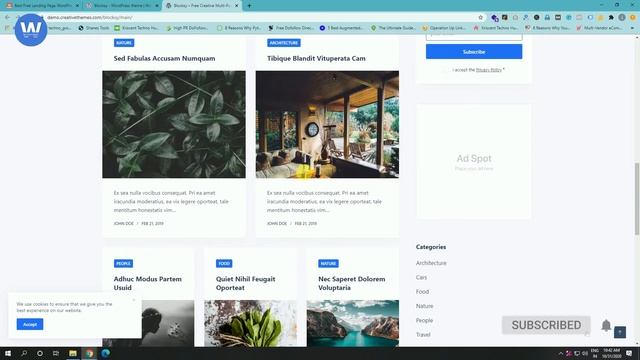Open the Nature category in sidebar
This screenshot has width=640, height=360.
(x=424, y=306)
